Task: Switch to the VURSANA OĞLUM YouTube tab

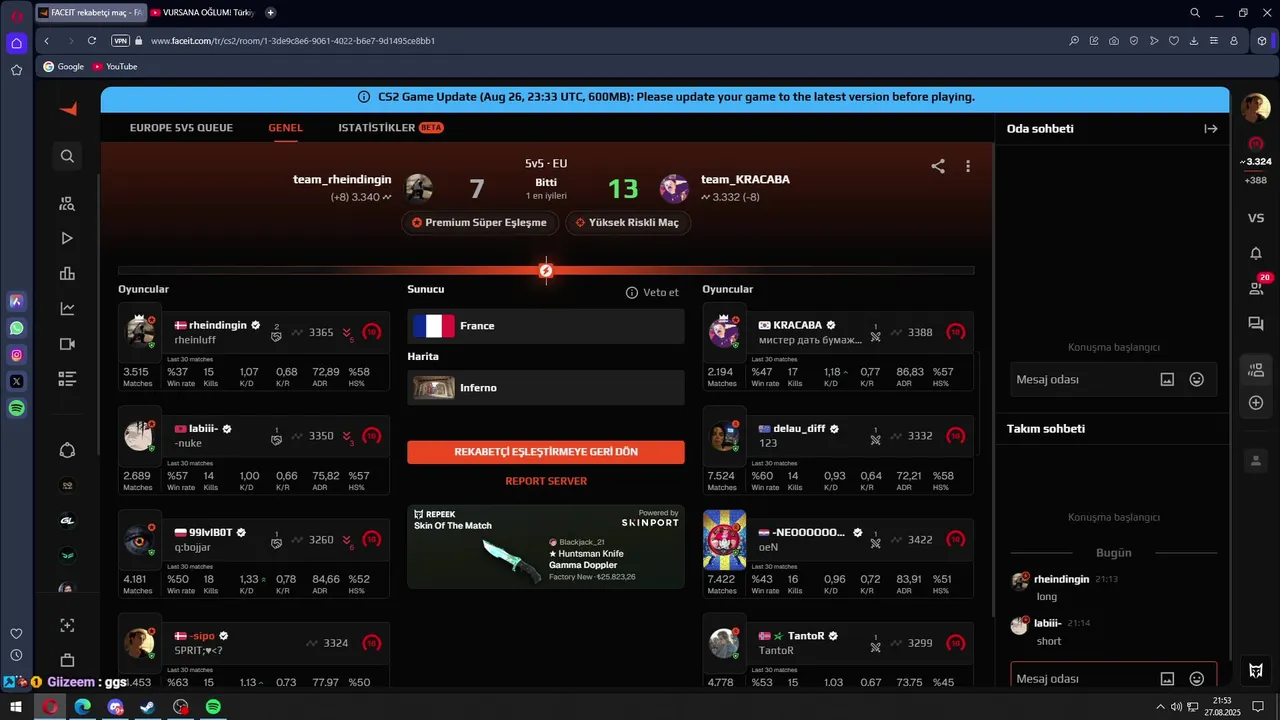Action: [201, 13]
